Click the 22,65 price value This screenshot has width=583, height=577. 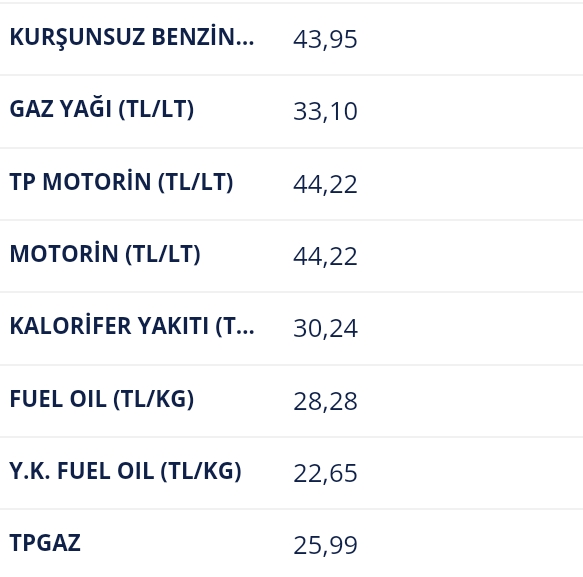(325, 473)
